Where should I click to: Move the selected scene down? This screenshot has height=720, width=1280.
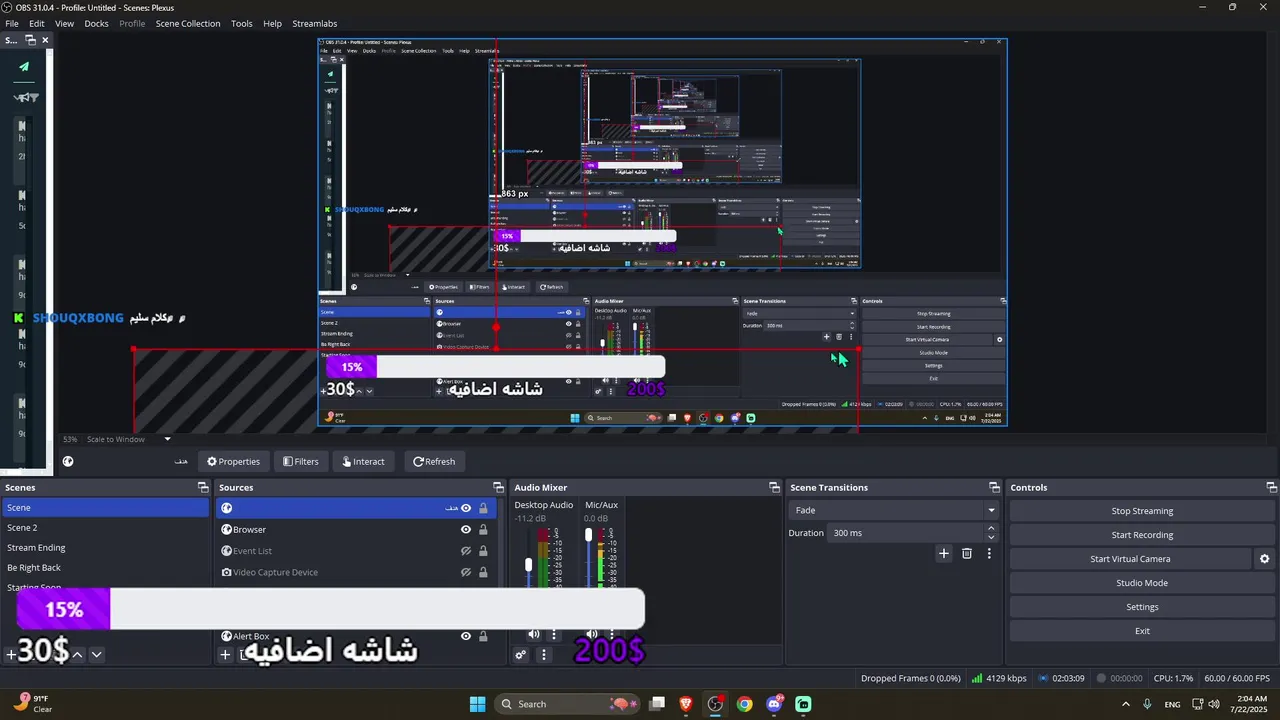[96, 655]
